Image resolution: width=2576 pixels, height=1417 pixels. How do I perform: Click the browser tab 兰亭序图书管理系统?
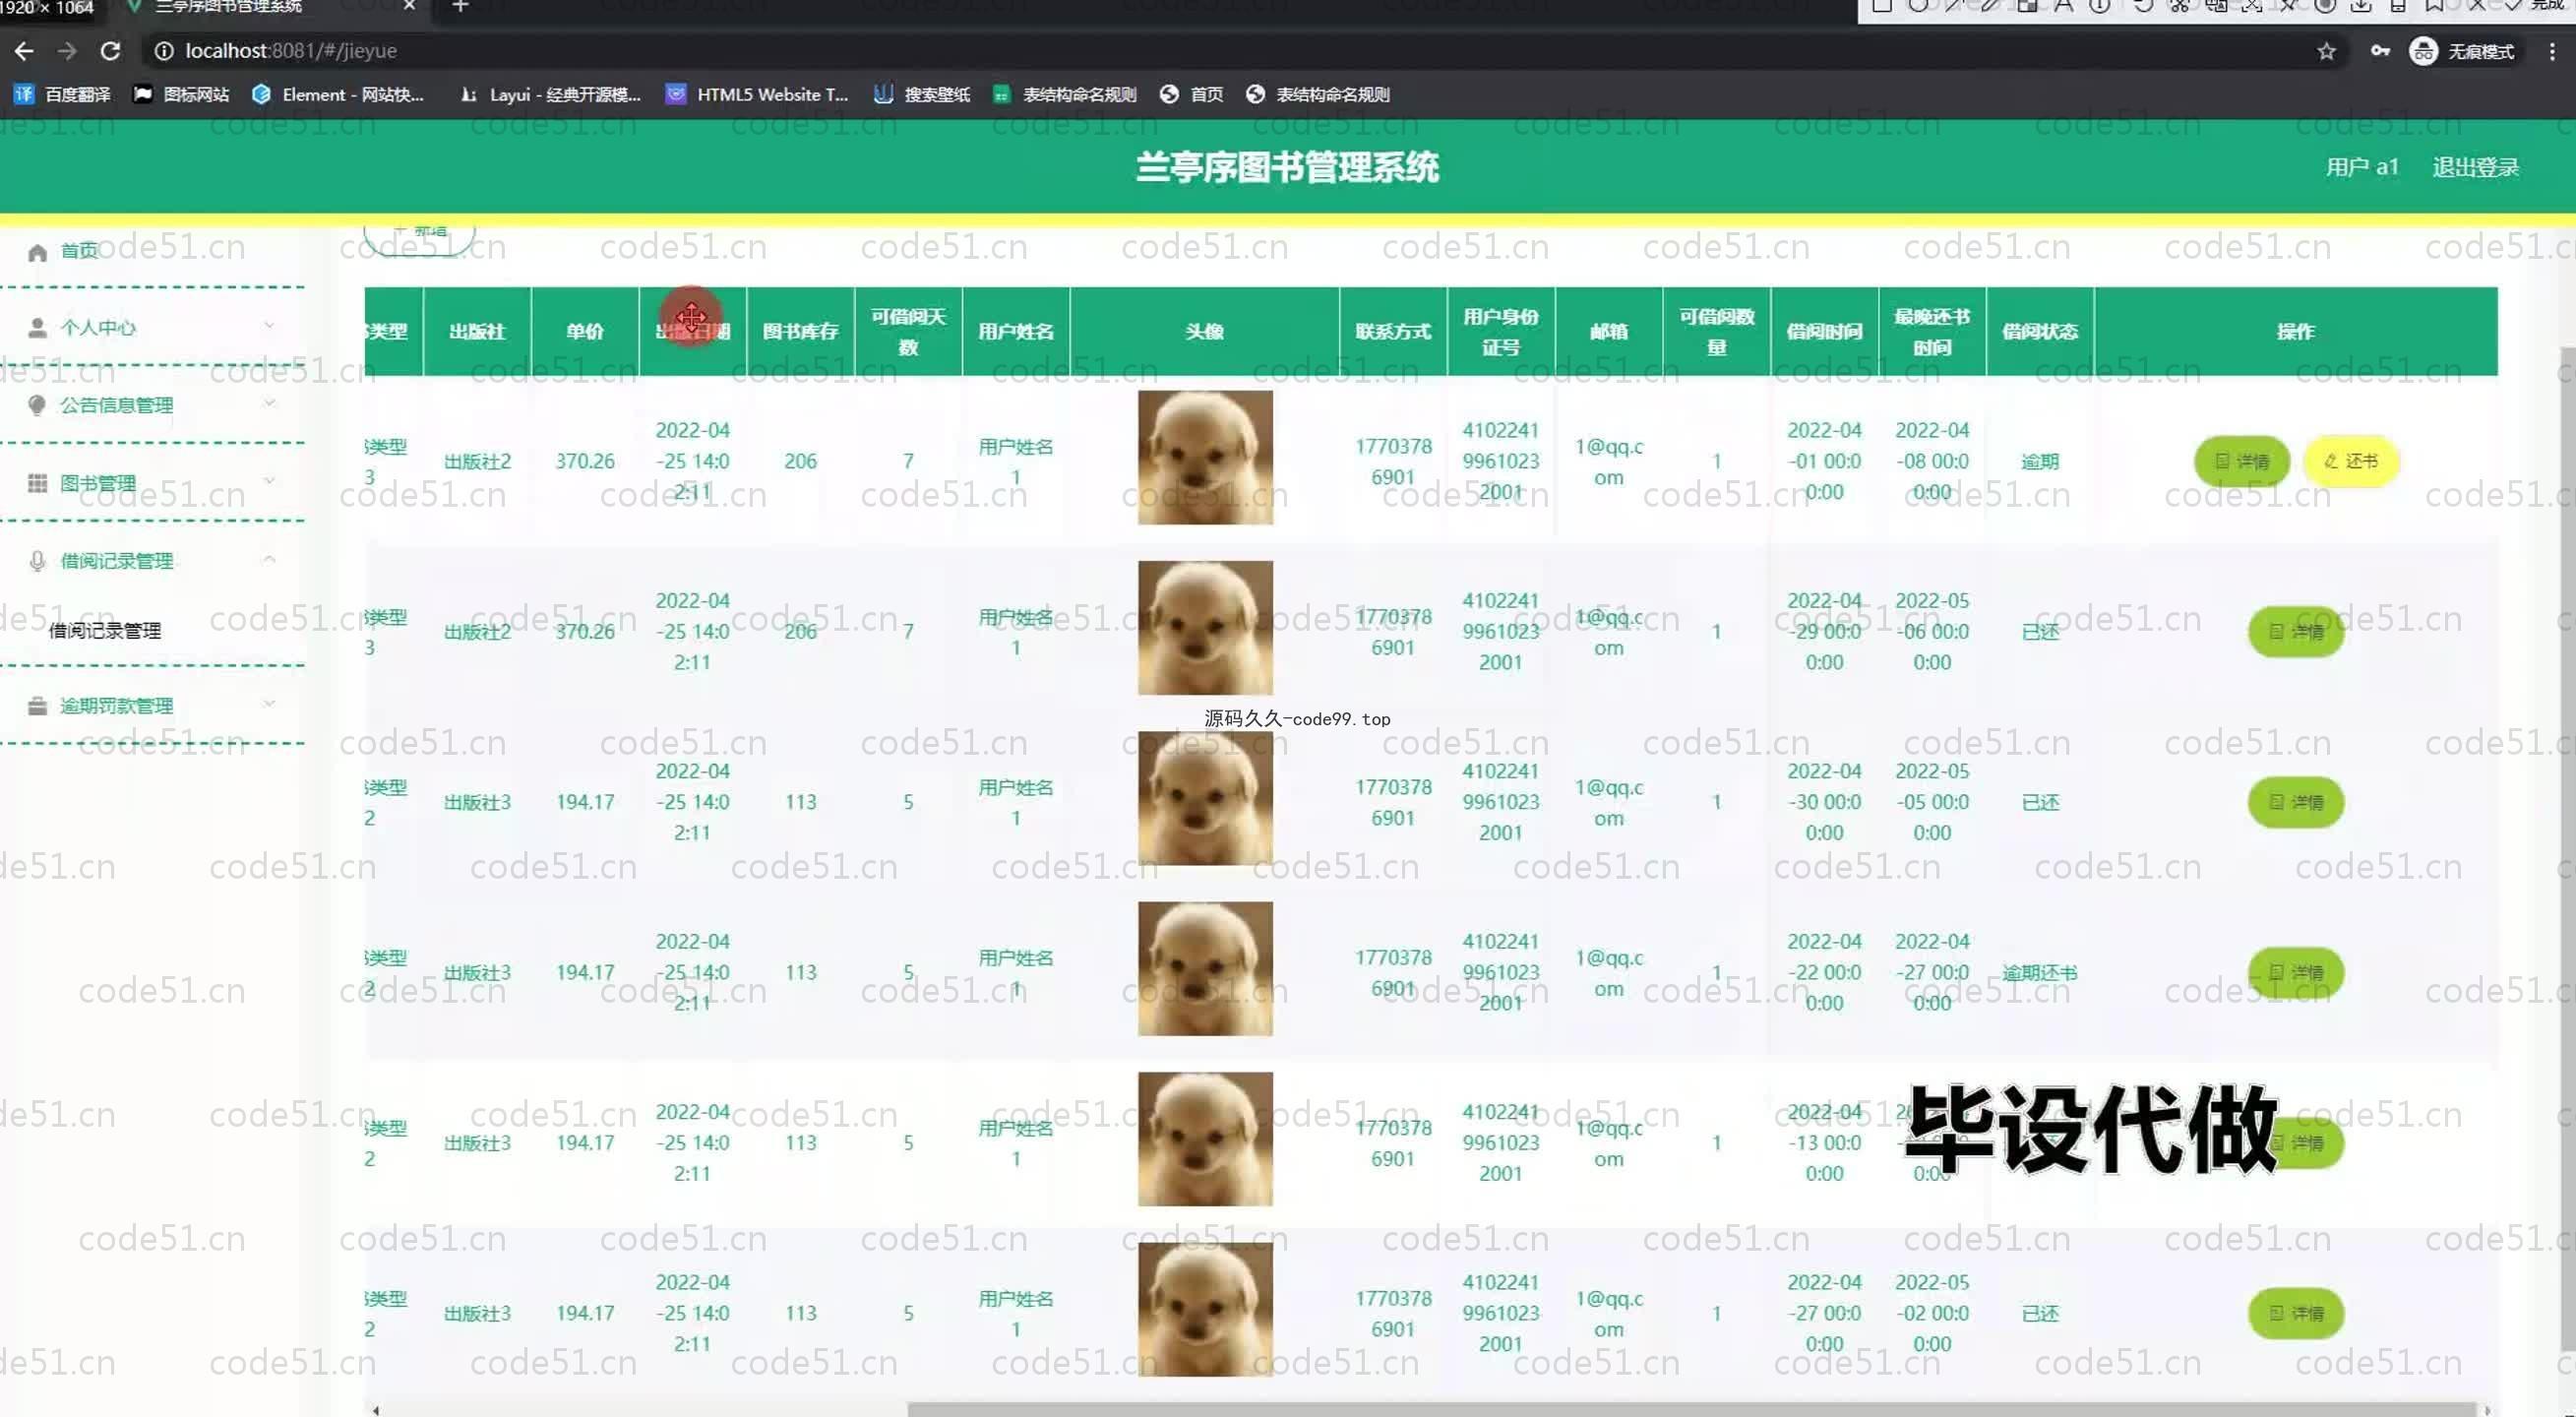click(268, 7)
